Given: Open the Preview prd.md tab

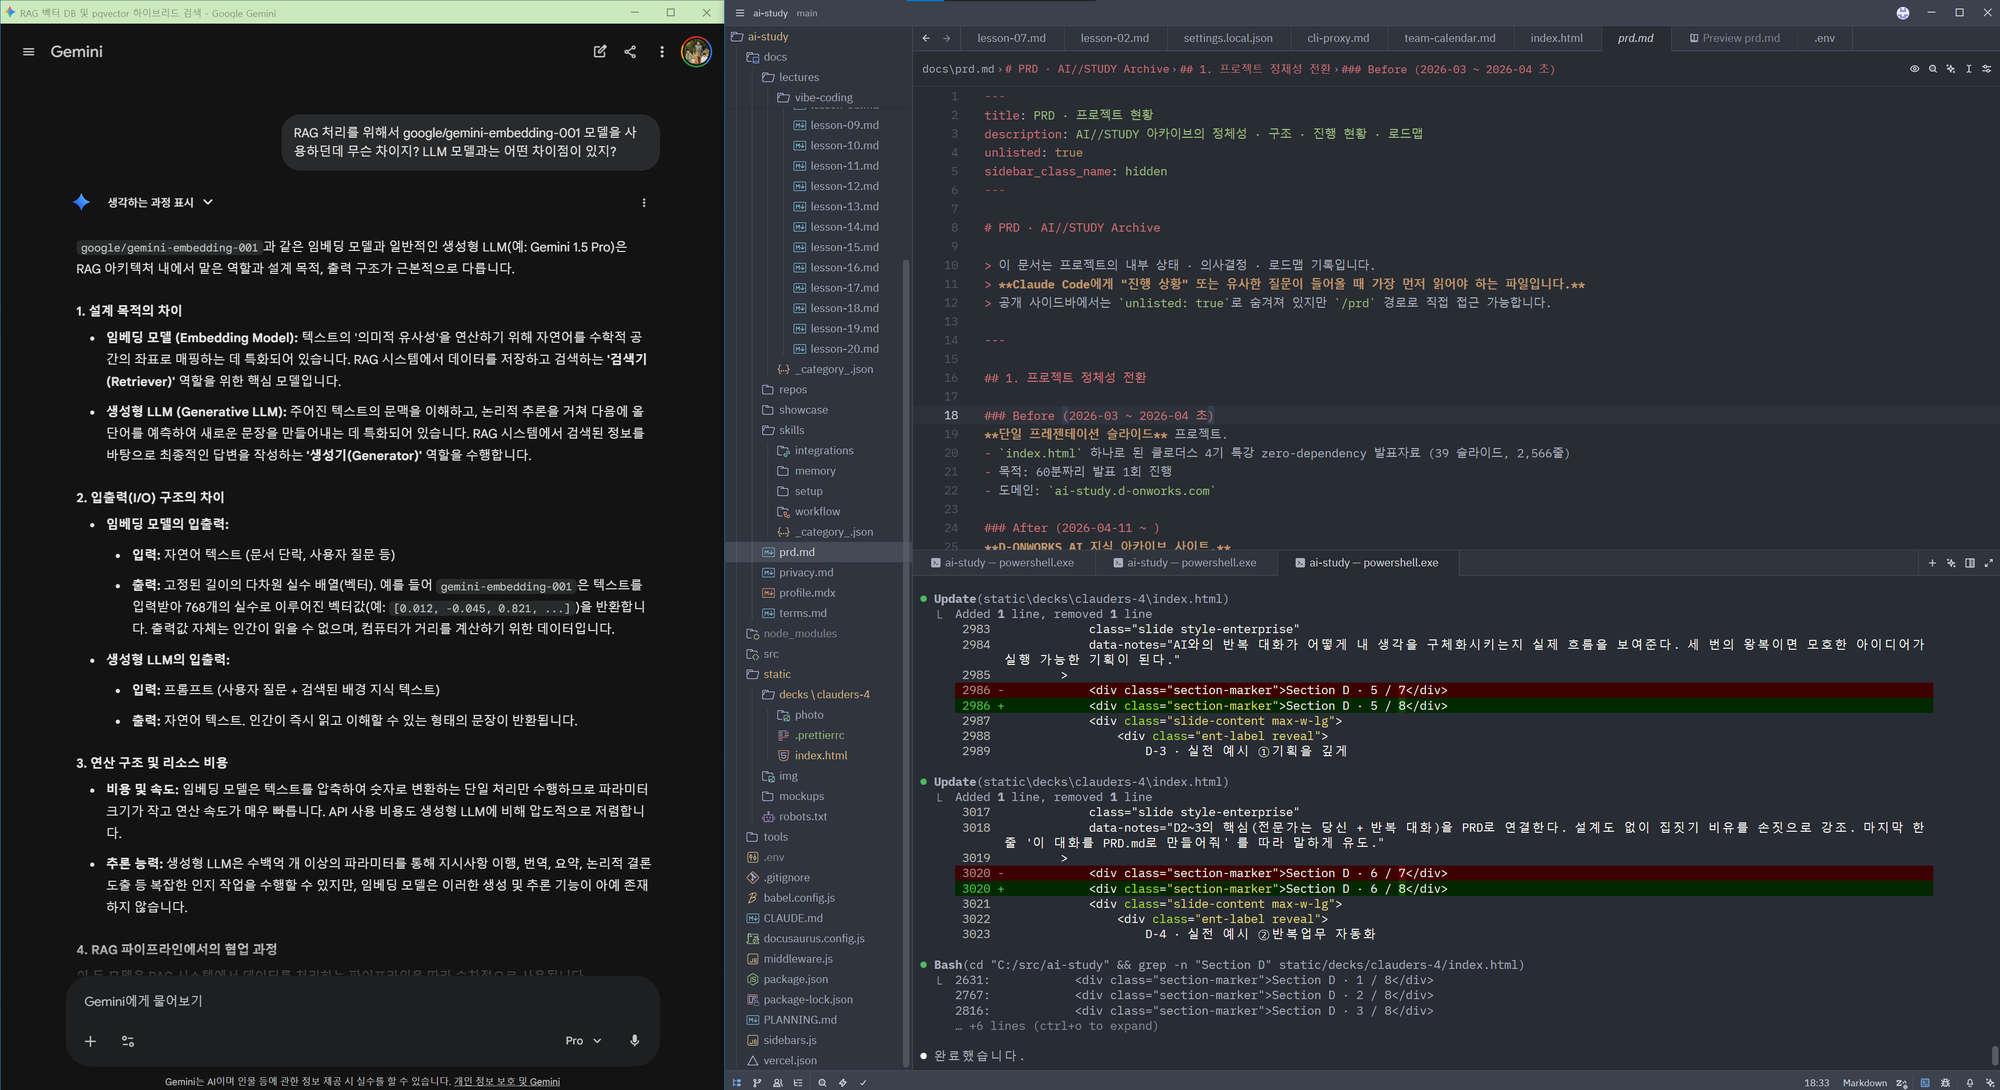Looking at the screenshot, I should coord(1735,38).
